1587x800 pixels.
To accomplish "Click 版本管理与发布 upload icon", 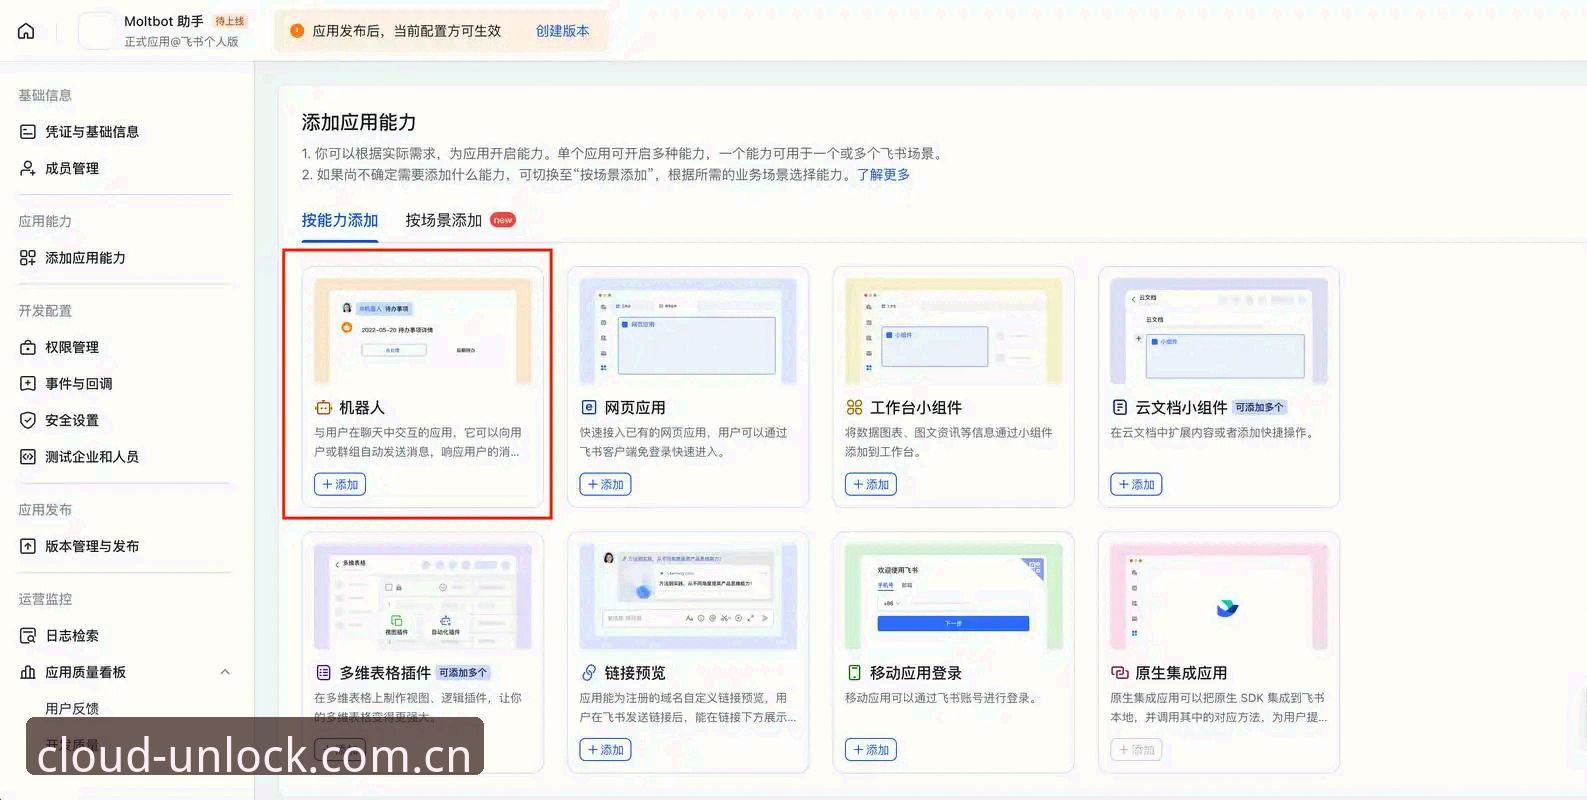I will tap(28, 546).
